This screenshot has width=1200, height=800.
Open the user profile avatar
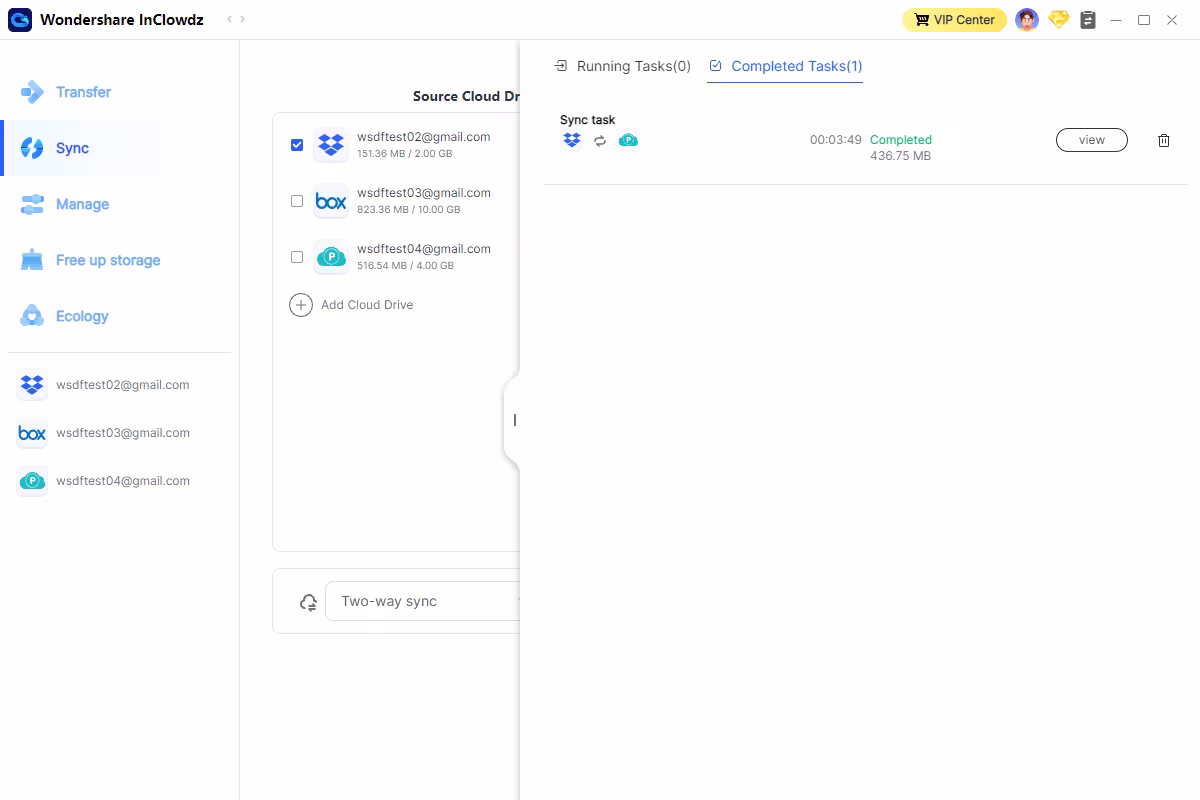tap(1027, 20)
